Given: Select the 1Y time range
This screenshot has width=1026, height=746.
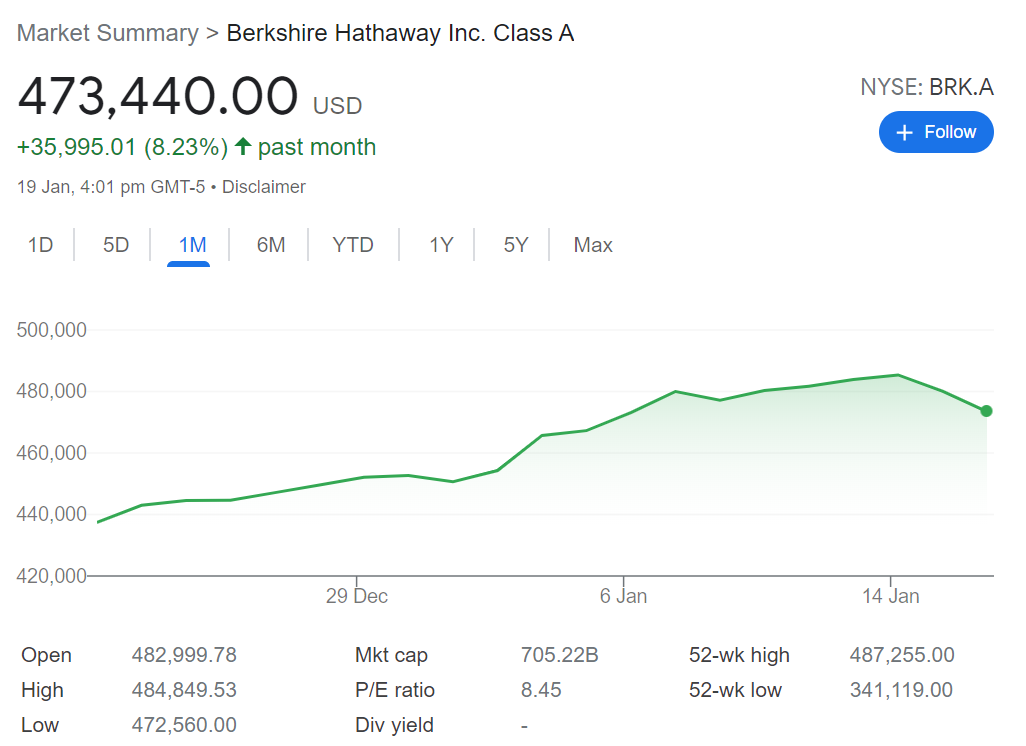Looking at the screenshot, I should [441, 245].
